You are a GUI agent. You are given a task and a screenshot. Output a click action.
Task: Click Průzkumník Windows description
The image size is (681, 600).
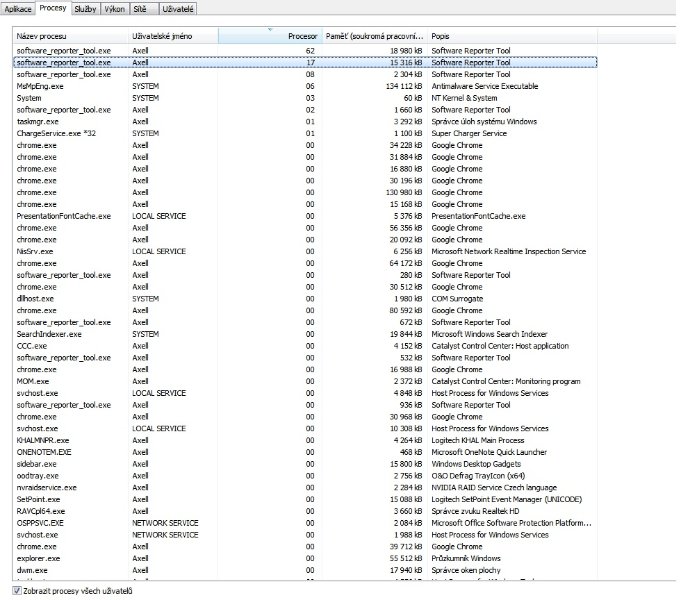[x=466, y=558]
